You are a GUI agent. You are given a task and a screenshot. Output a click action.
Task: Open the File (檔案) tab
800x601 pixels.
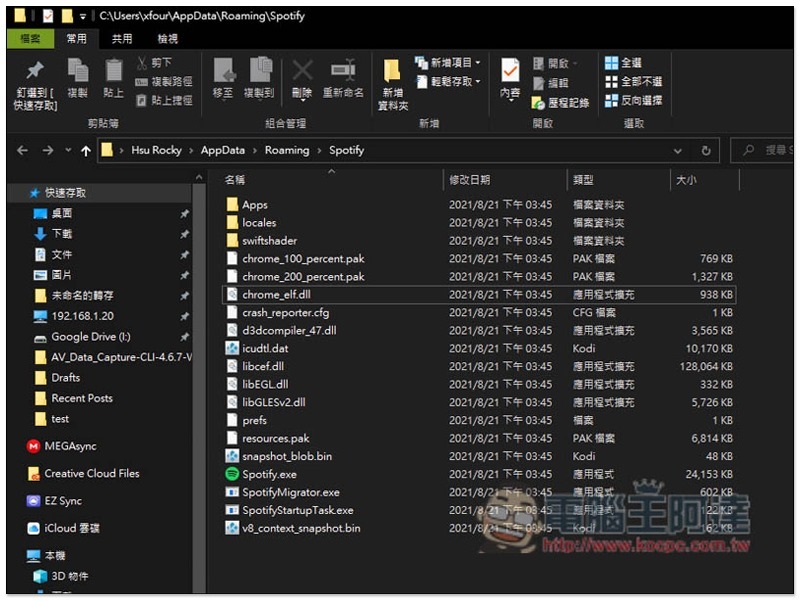30,38
